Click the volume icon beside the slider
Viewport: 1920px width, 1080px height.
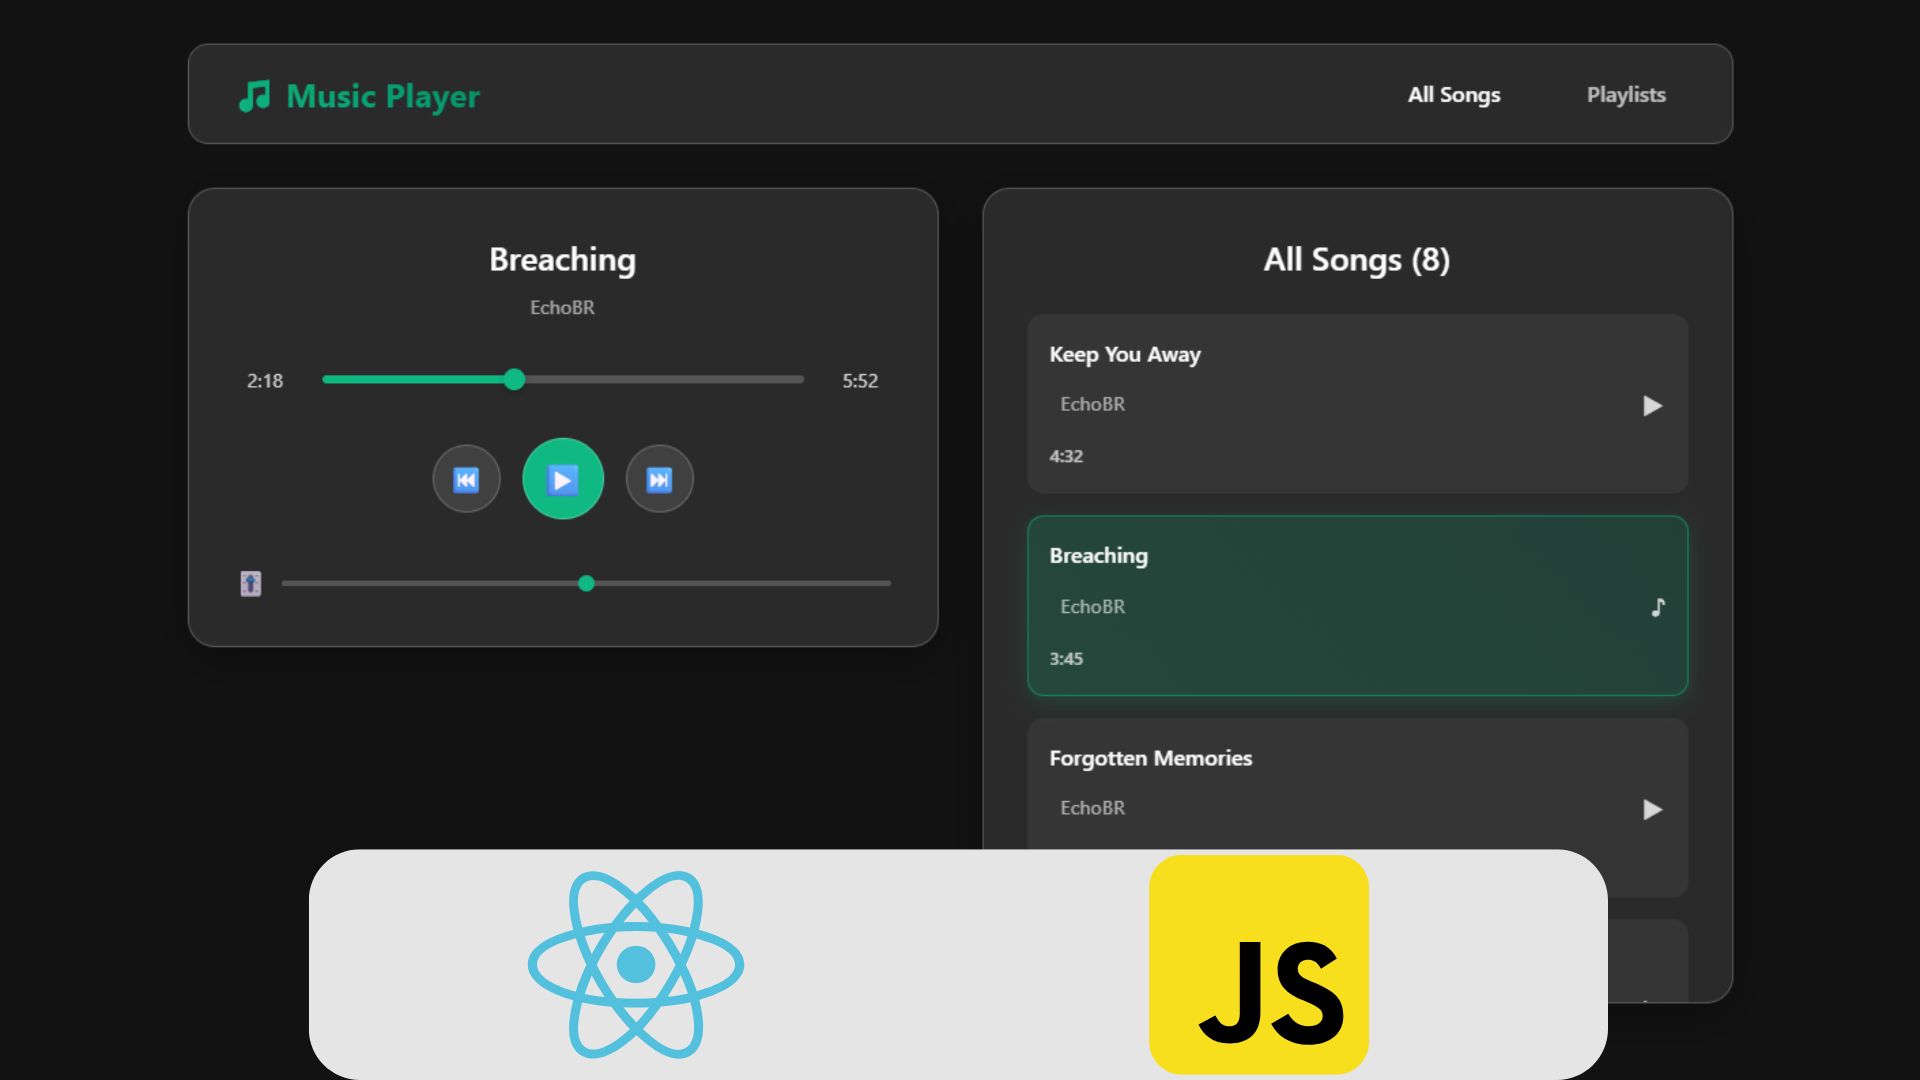tap(251, 583)
